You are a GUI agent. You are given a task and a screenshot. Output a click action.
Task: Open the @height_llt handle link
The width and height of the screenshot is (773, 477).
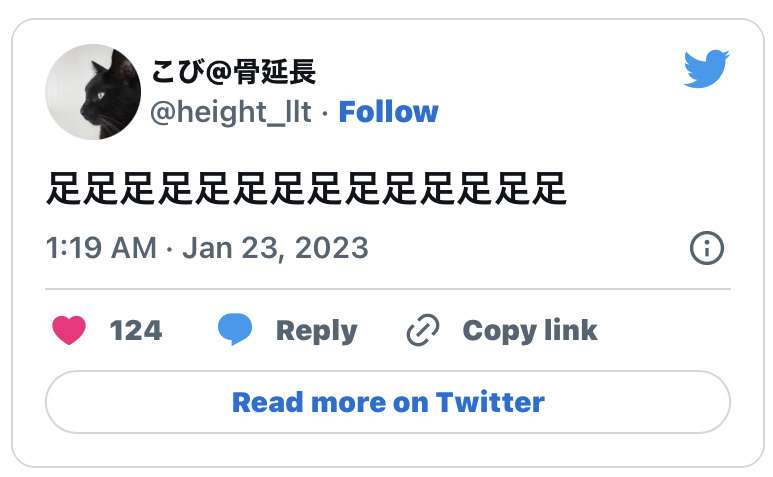pos(231,111)
